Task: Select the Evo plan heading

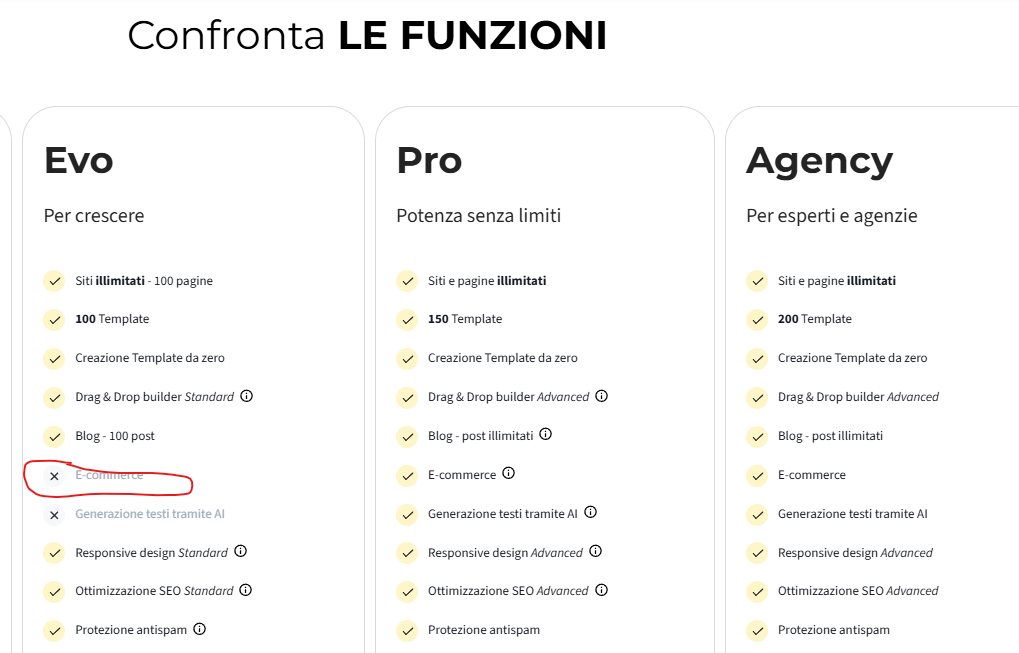Action: point(79,160)
